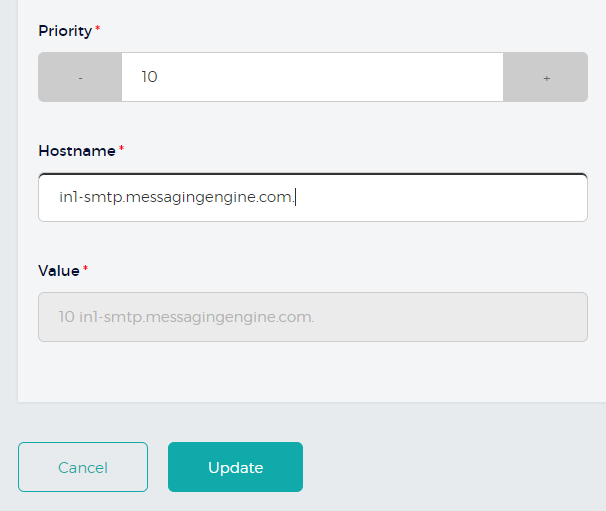The height and width of the screenshot is (511, 606).
Task: Decrease priority with the minus button
Action: point(80,77)
